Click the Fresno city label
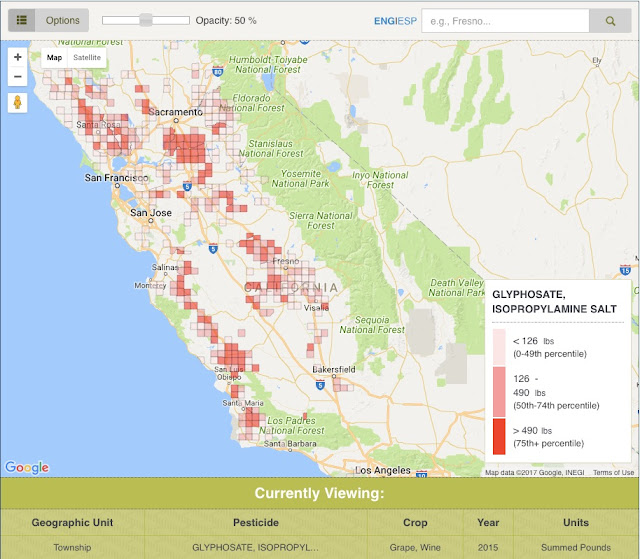Image resolution: width=640 pixels, height=559 pixels. [286, 261]
